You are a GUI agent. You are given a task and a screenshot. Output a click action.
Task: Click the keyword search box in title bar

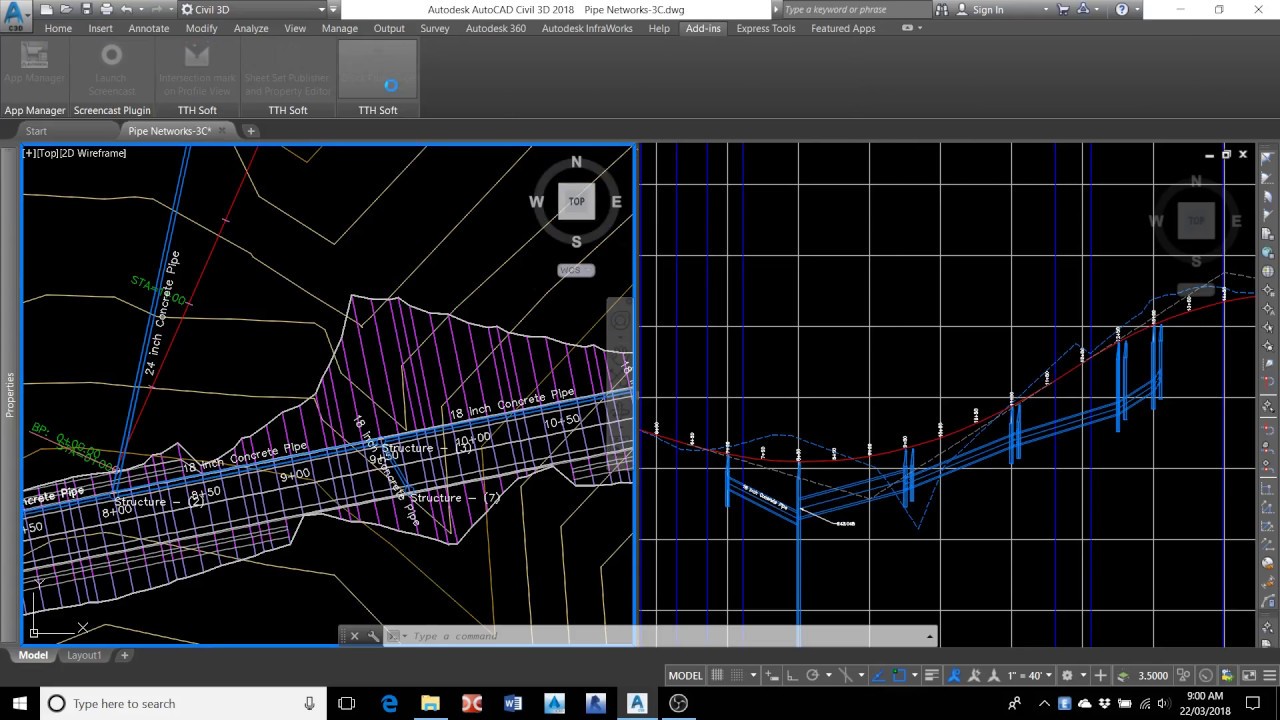coord(856,9)
